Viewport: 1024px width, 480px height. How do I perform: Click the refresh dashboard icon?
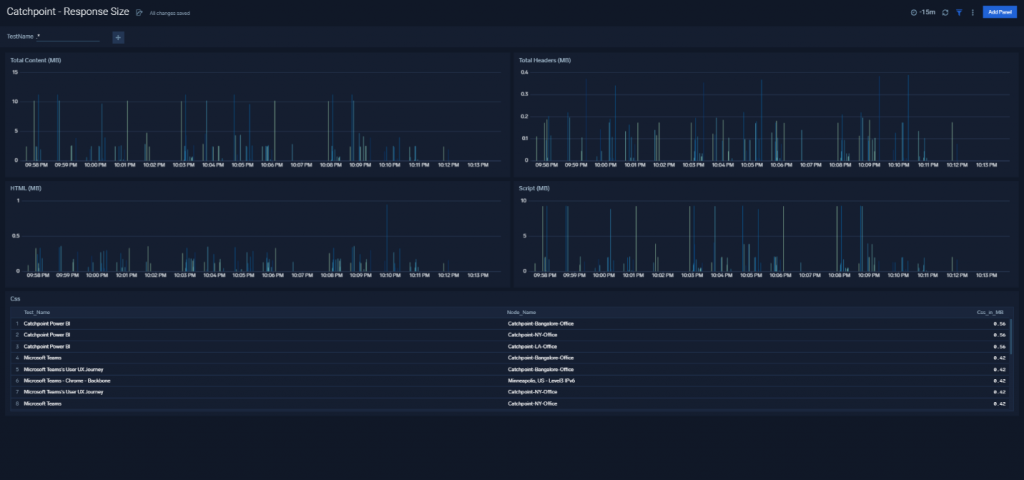[x=945, y=12]
